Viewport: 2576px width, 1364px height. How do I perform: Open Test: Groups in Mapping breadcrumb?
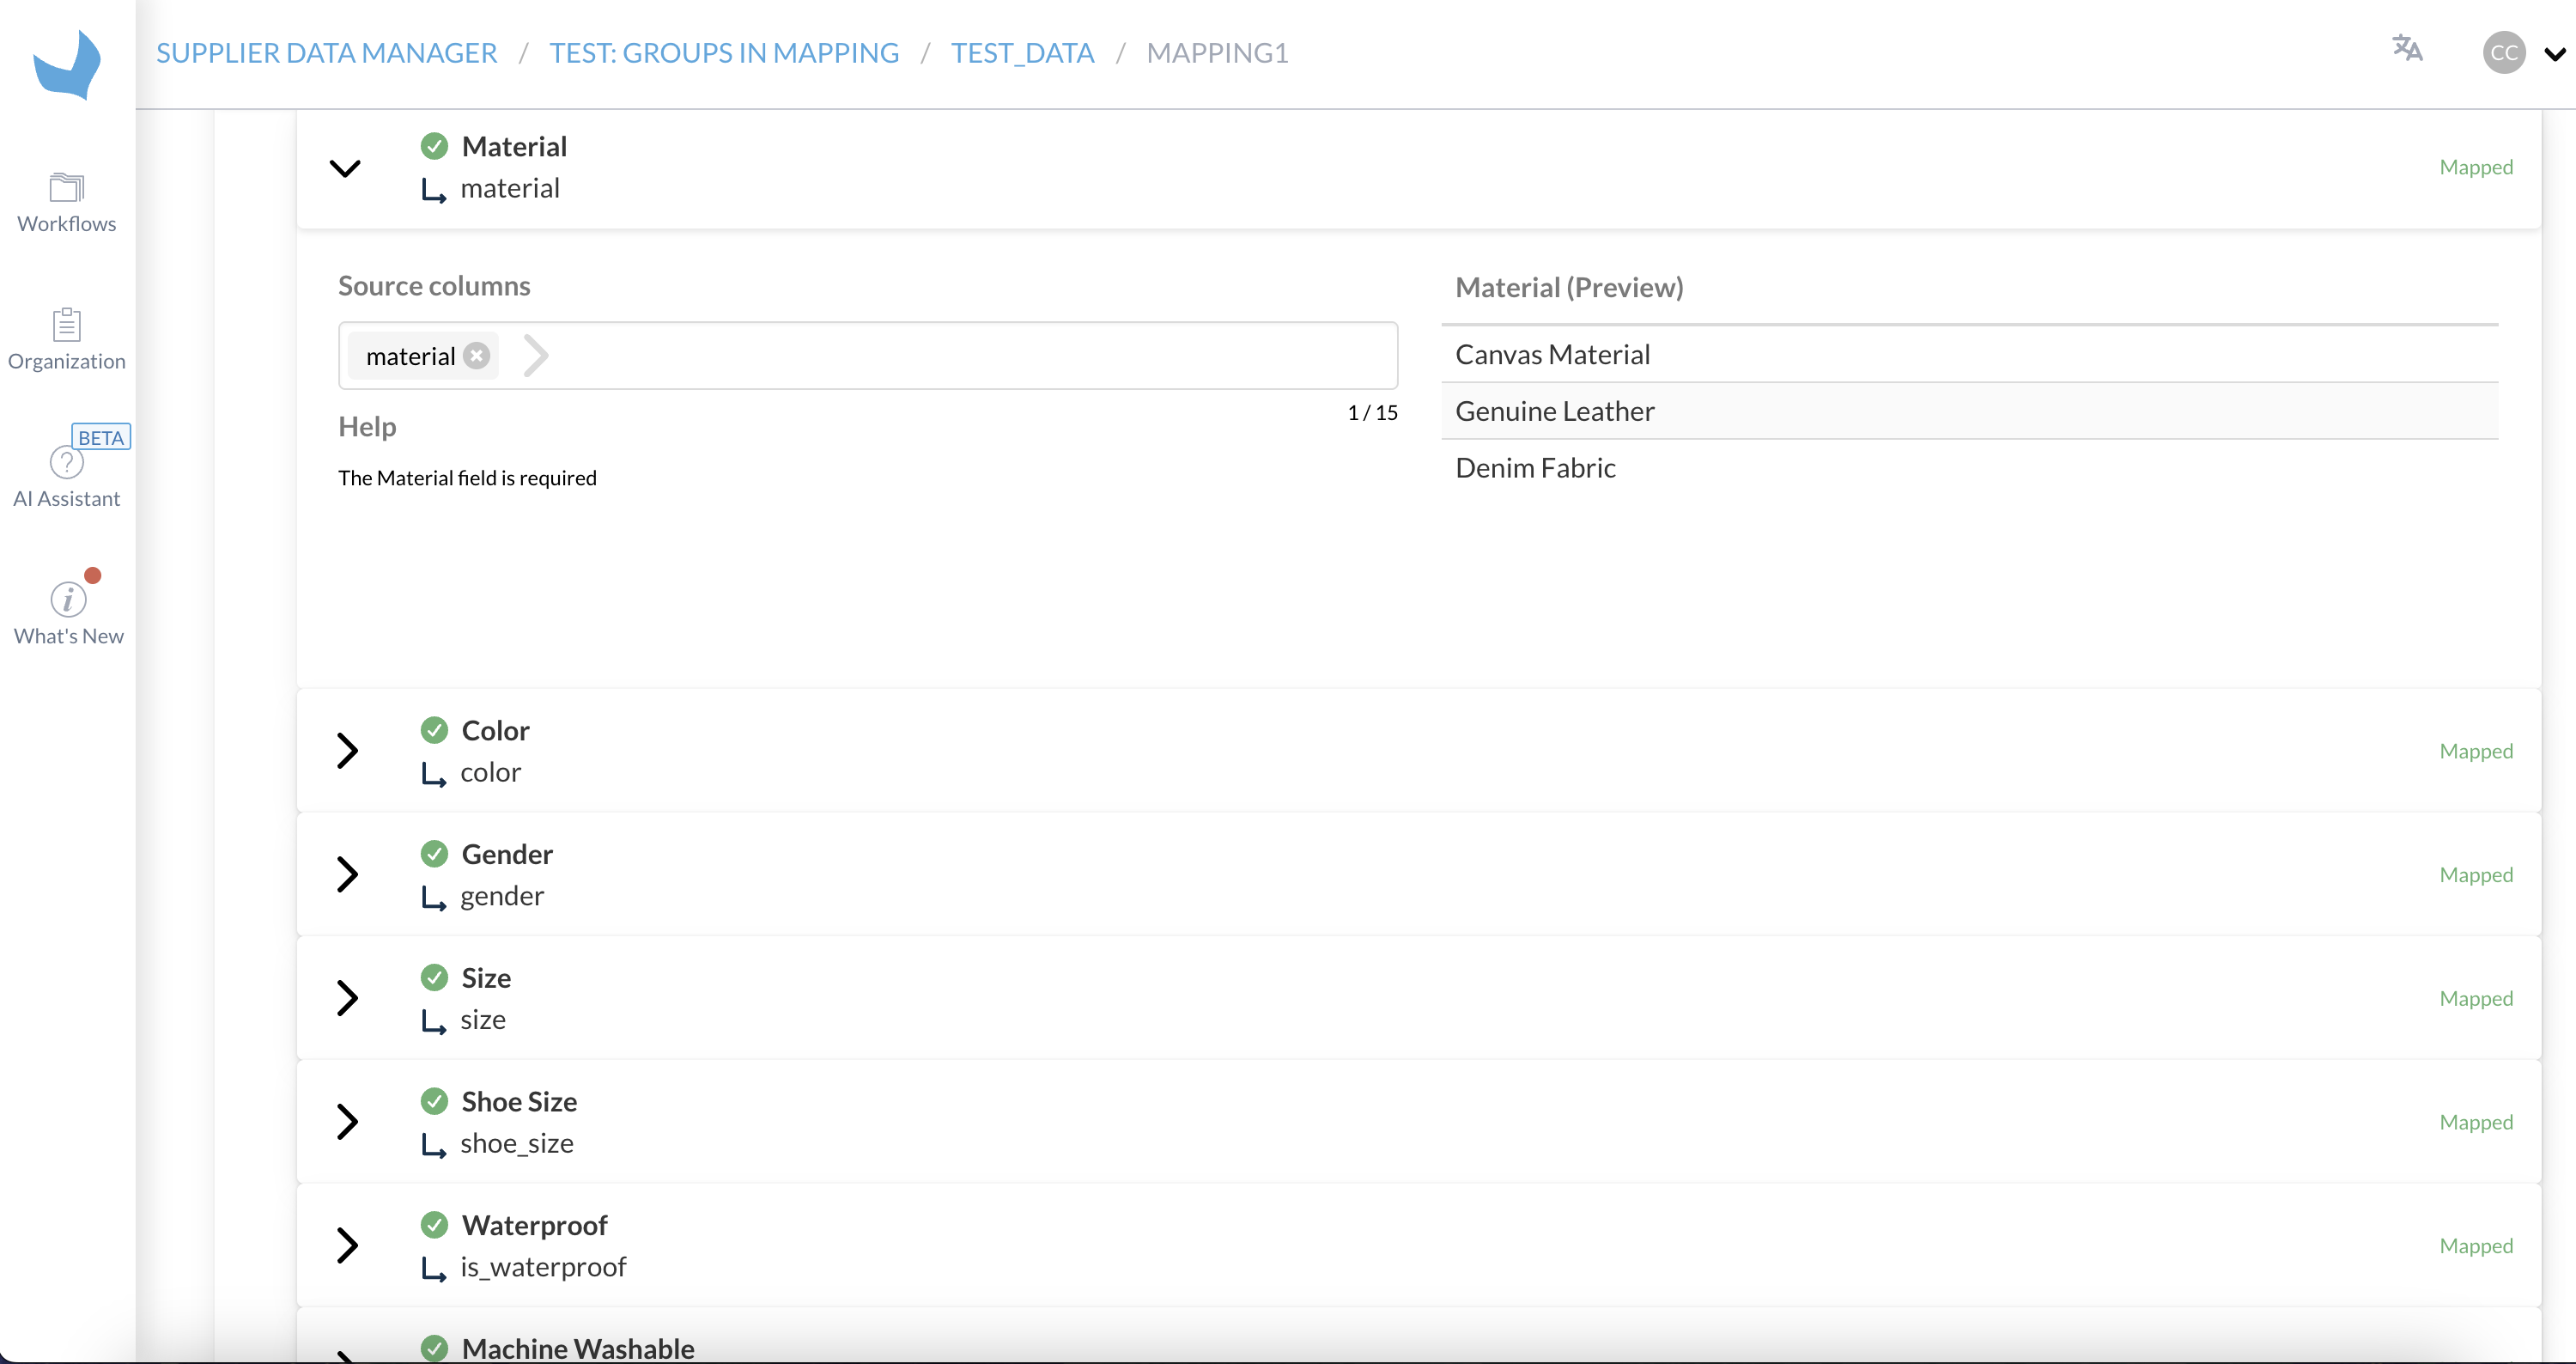click(724, 53)
